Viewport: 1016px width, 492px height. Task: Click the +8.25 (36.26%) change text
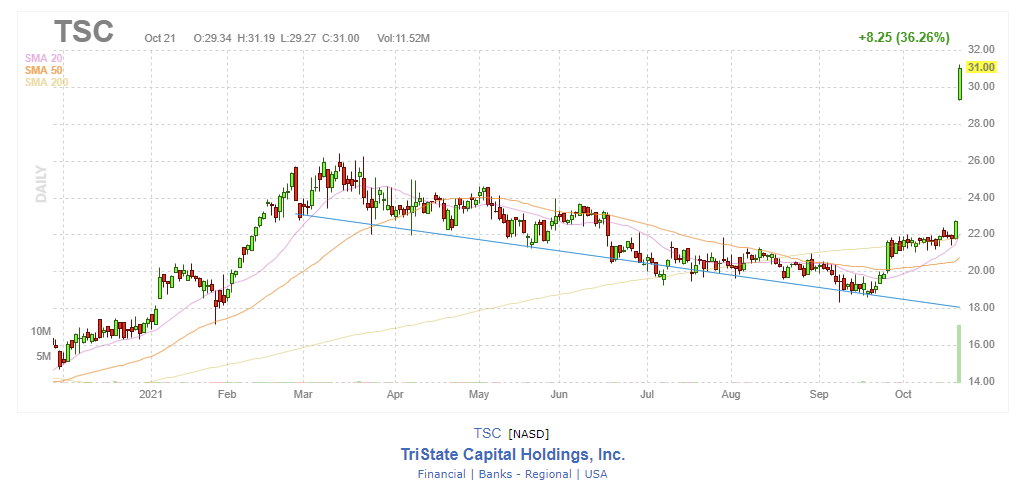904,38
